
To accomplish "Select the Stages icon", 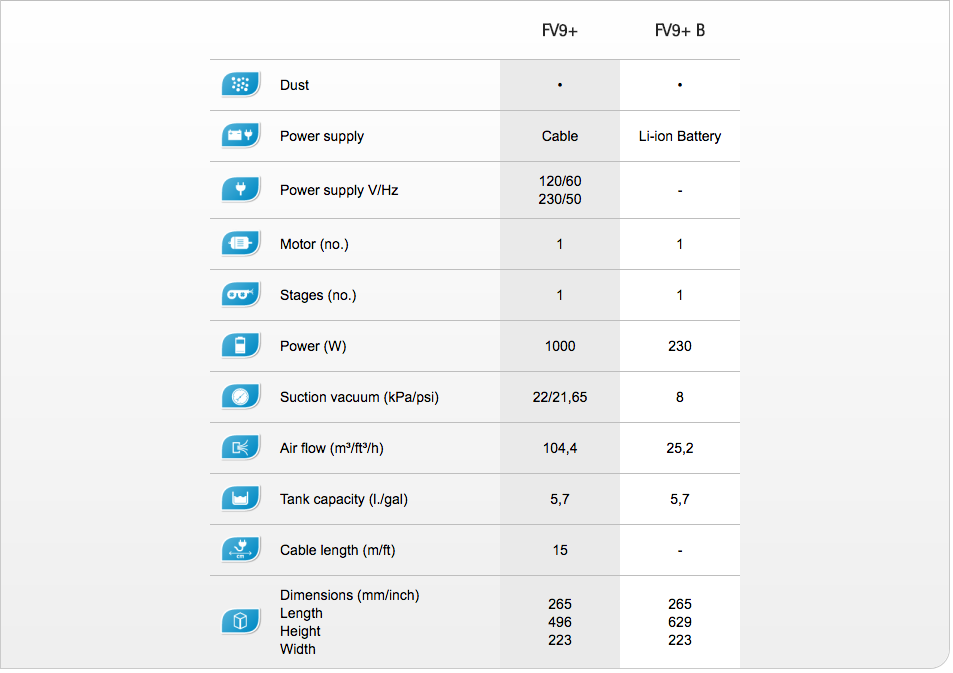I will (x=241, y=295).
